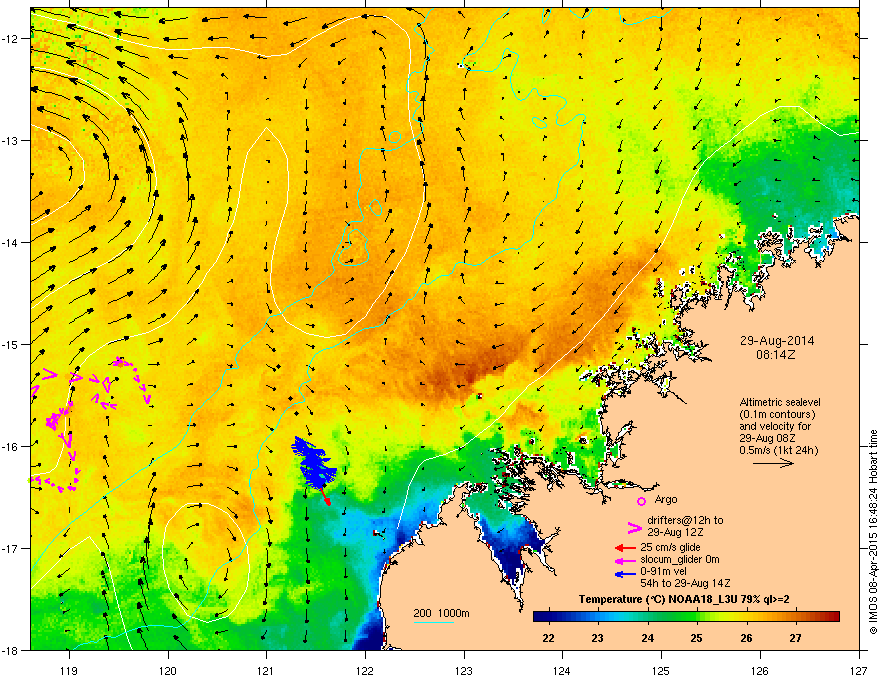Screen dimensions: 880x680
Task: Click latitude axis label -16
Action: [x=11, y=447]
